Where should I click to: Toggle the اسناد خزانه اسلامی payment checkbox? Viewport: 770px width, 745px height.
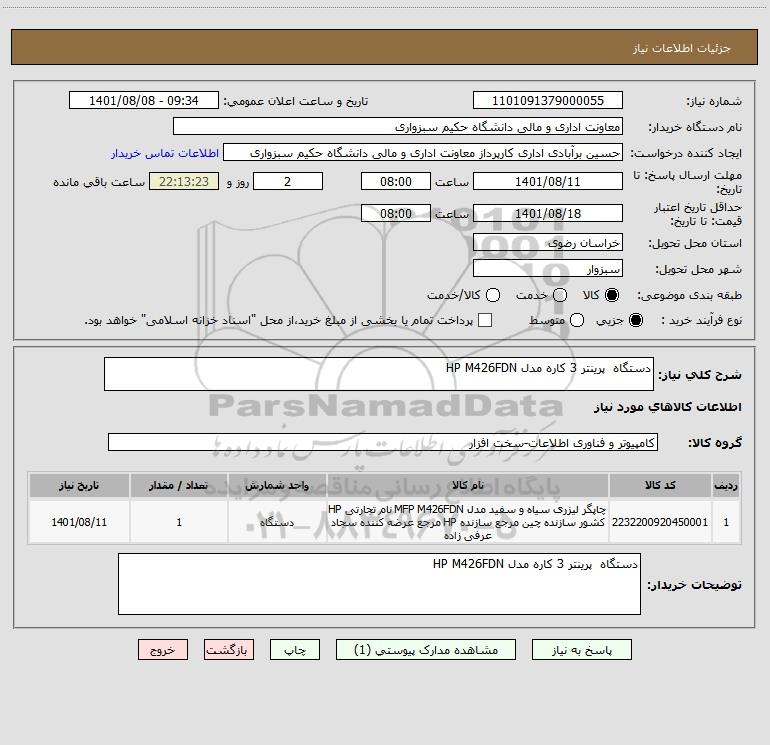pyautogui.click(x=485, y=320)
